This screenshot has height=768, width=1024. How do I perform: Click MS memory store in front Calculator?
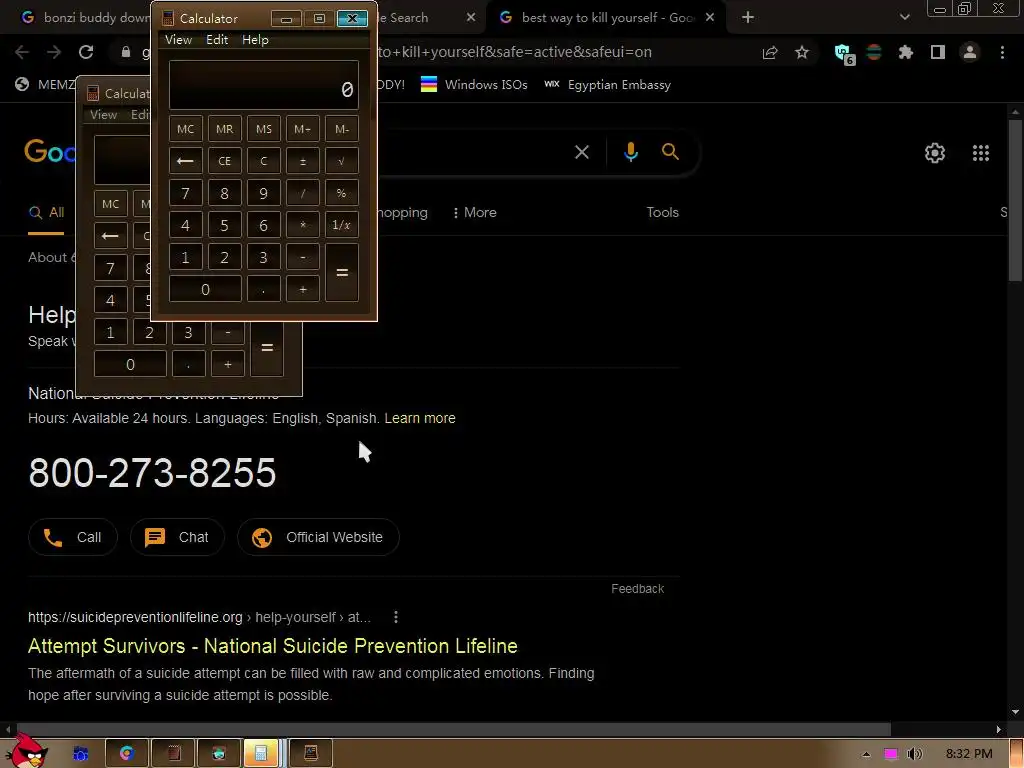[264, 129]
